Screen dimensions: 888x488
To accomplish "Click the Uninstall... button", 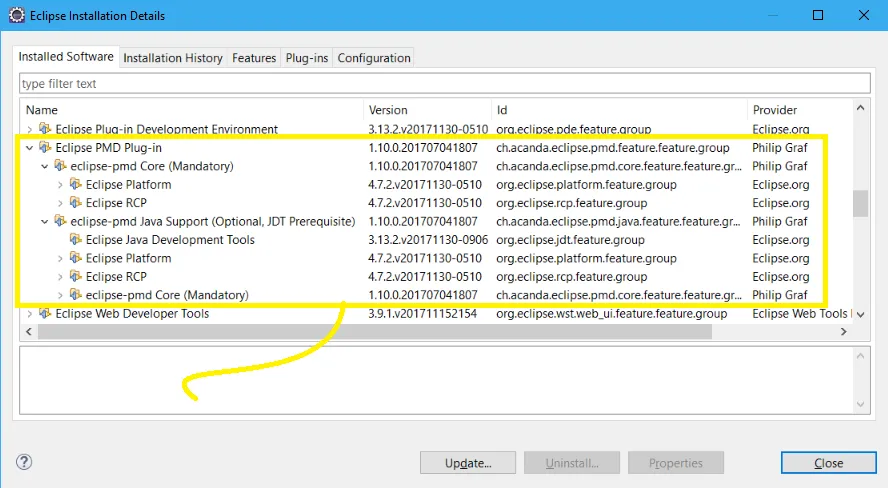I will click(x=572, y=463).
